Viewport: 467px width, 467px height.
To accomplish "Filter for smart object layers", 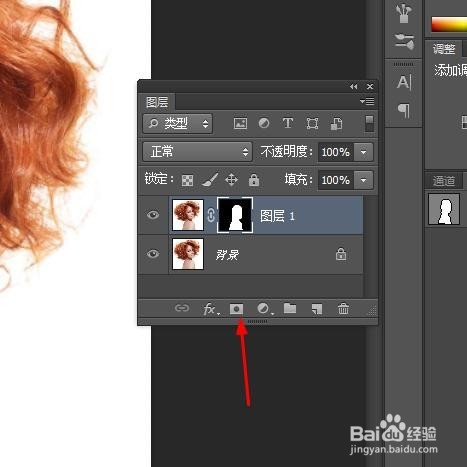I will [x=336, y=124].
